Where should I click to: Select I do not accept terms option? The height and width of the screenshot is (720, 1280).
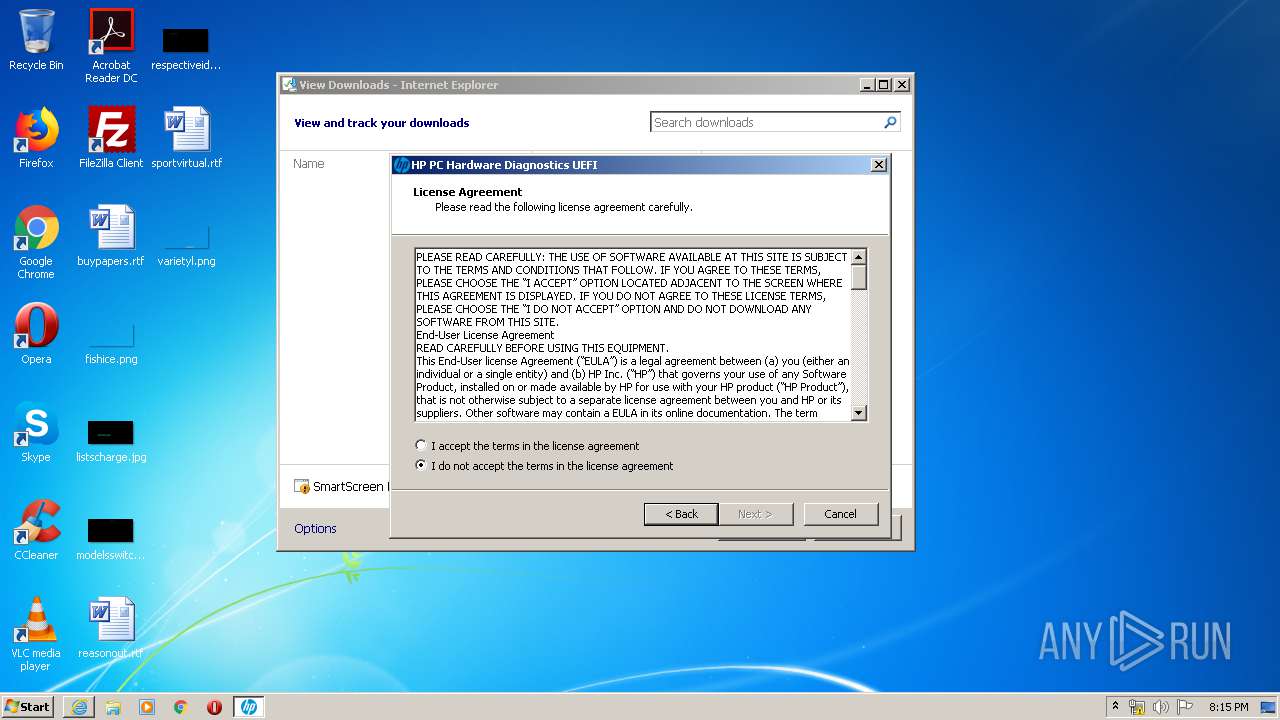coord(421,465)
